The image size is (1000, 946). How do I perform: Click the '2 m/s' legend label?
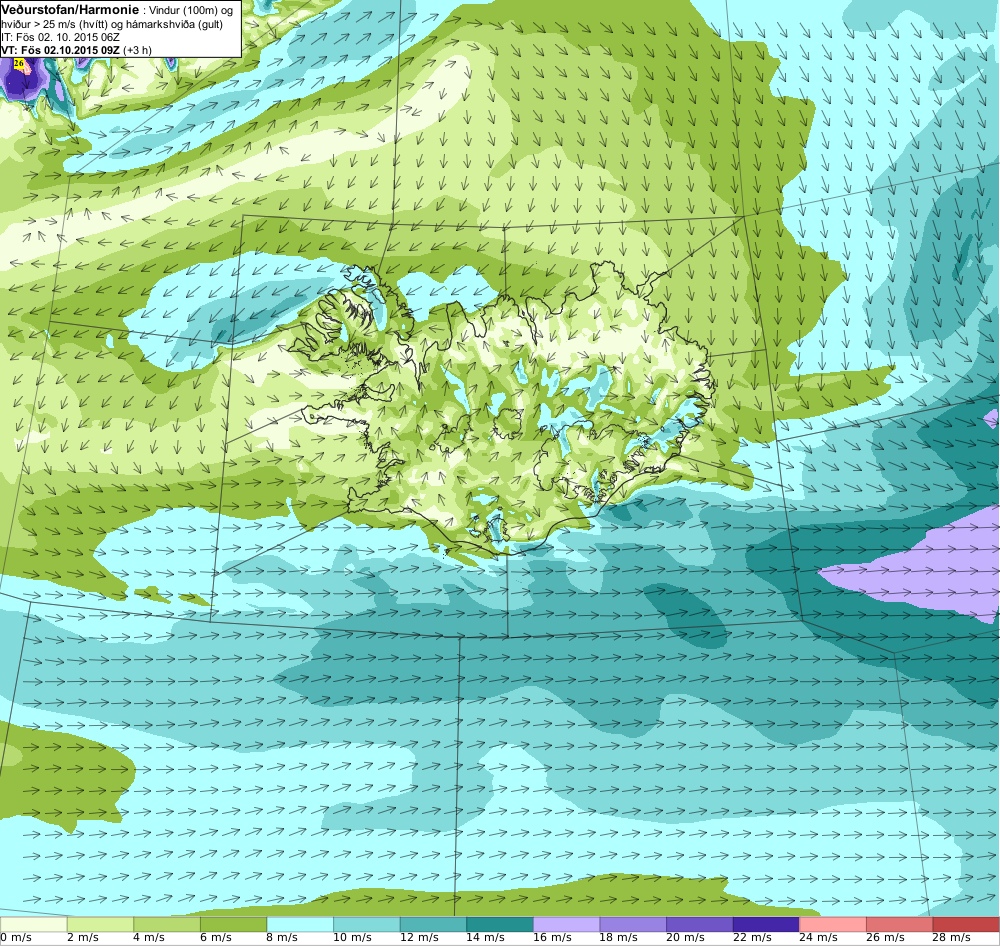pos(83,938)
